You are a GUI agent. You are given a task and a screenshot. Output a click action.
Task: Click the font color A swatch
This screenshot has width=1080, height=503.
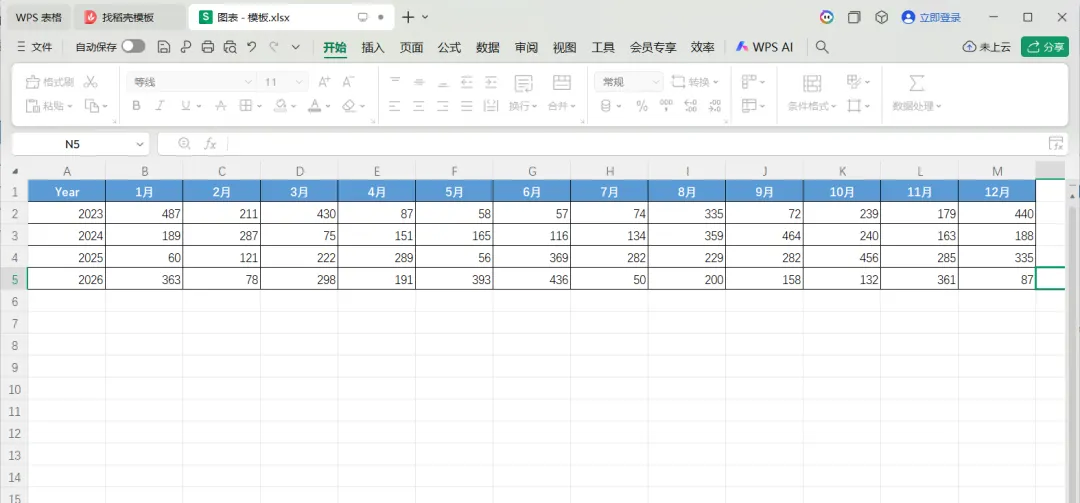pyautogui.click(x=315, y=106)
